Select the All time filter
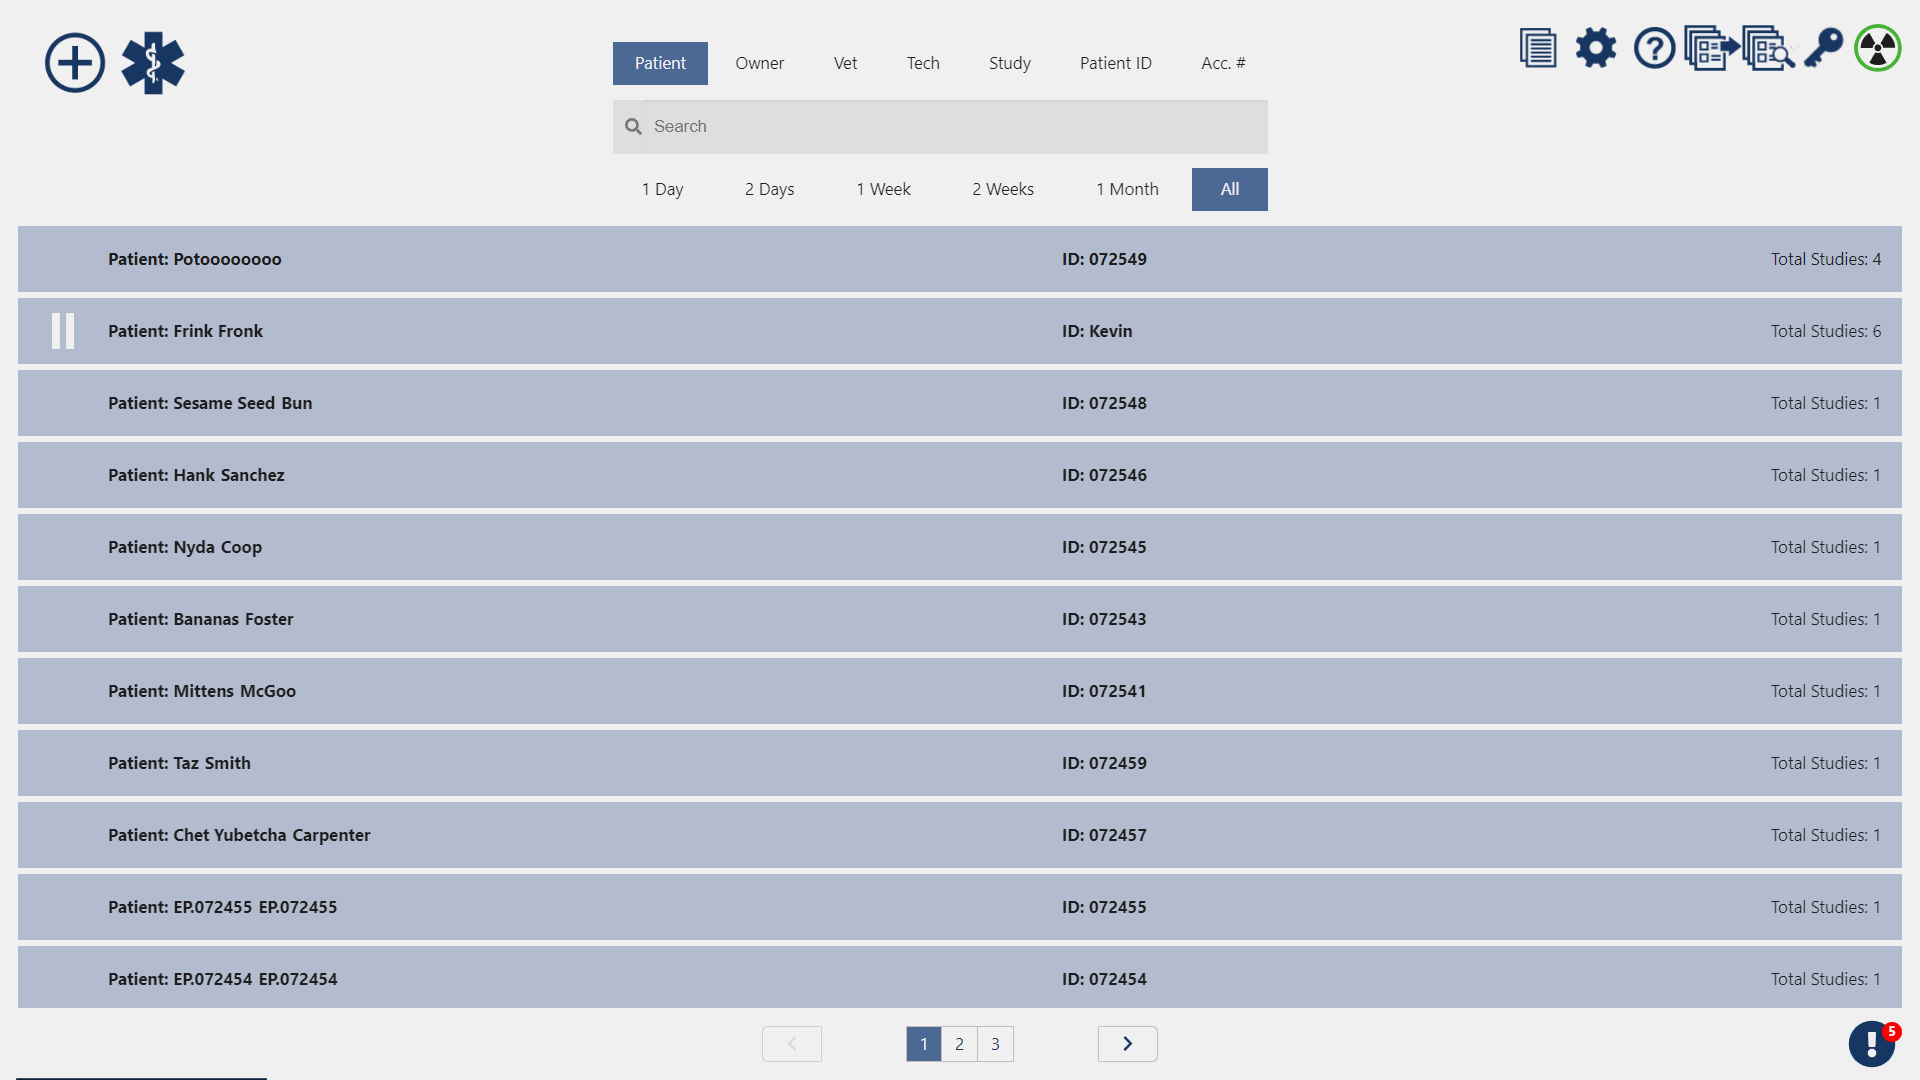This screenshot has width=1920, height=1080. coord(1230,189)
